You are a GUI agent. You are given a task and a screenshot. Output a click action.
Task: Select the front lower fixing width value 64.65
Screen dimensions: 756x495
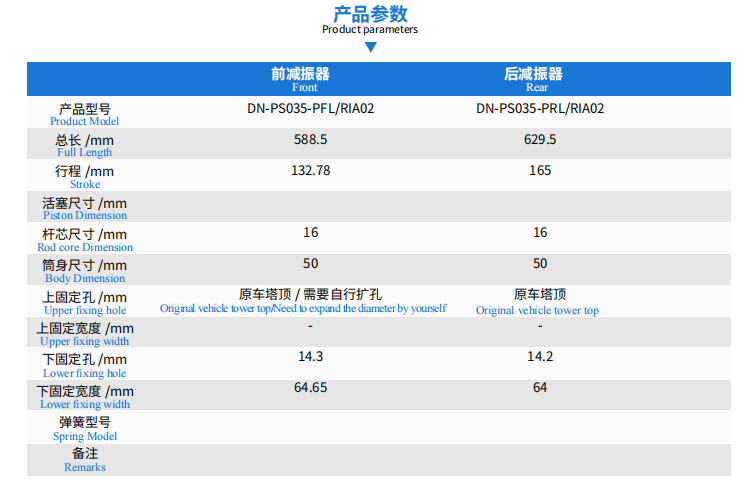tap(310, 387)
